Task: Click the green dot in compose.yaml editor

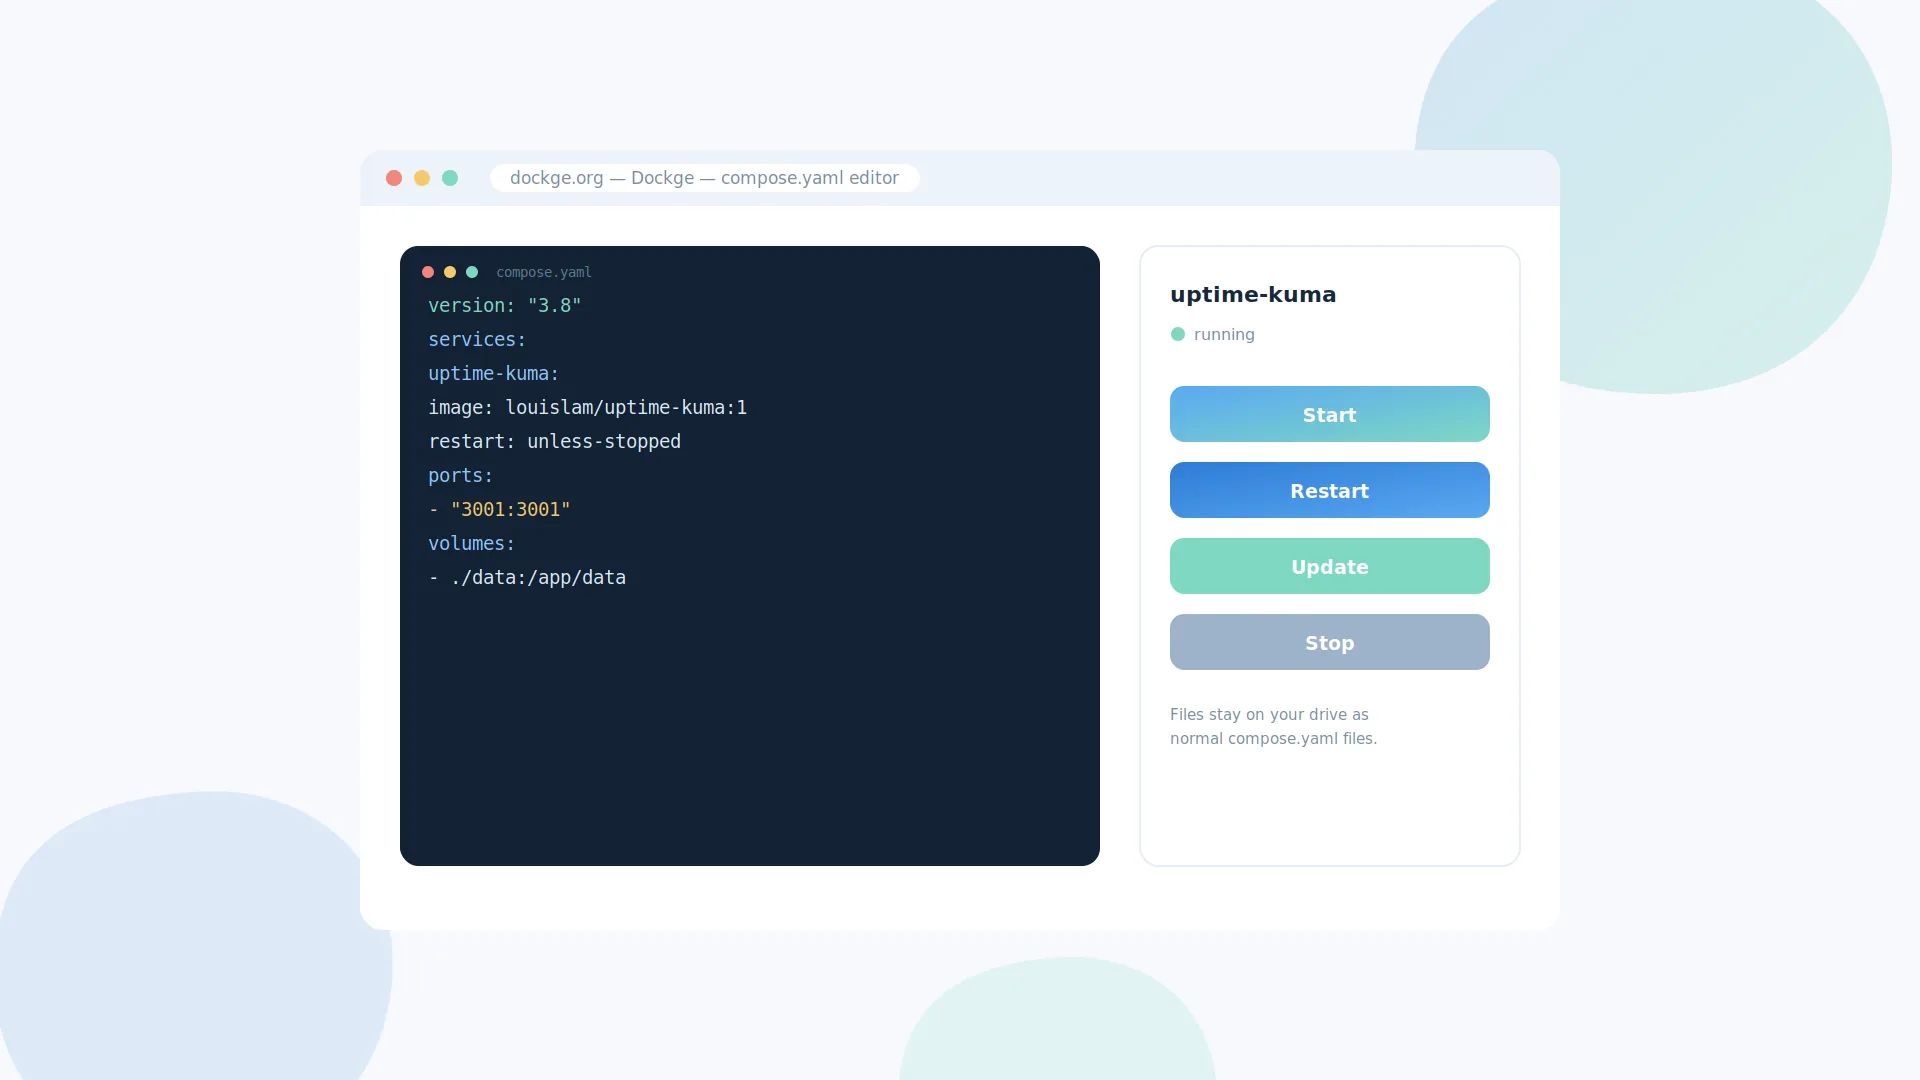Action: click(x=472, y=272)
